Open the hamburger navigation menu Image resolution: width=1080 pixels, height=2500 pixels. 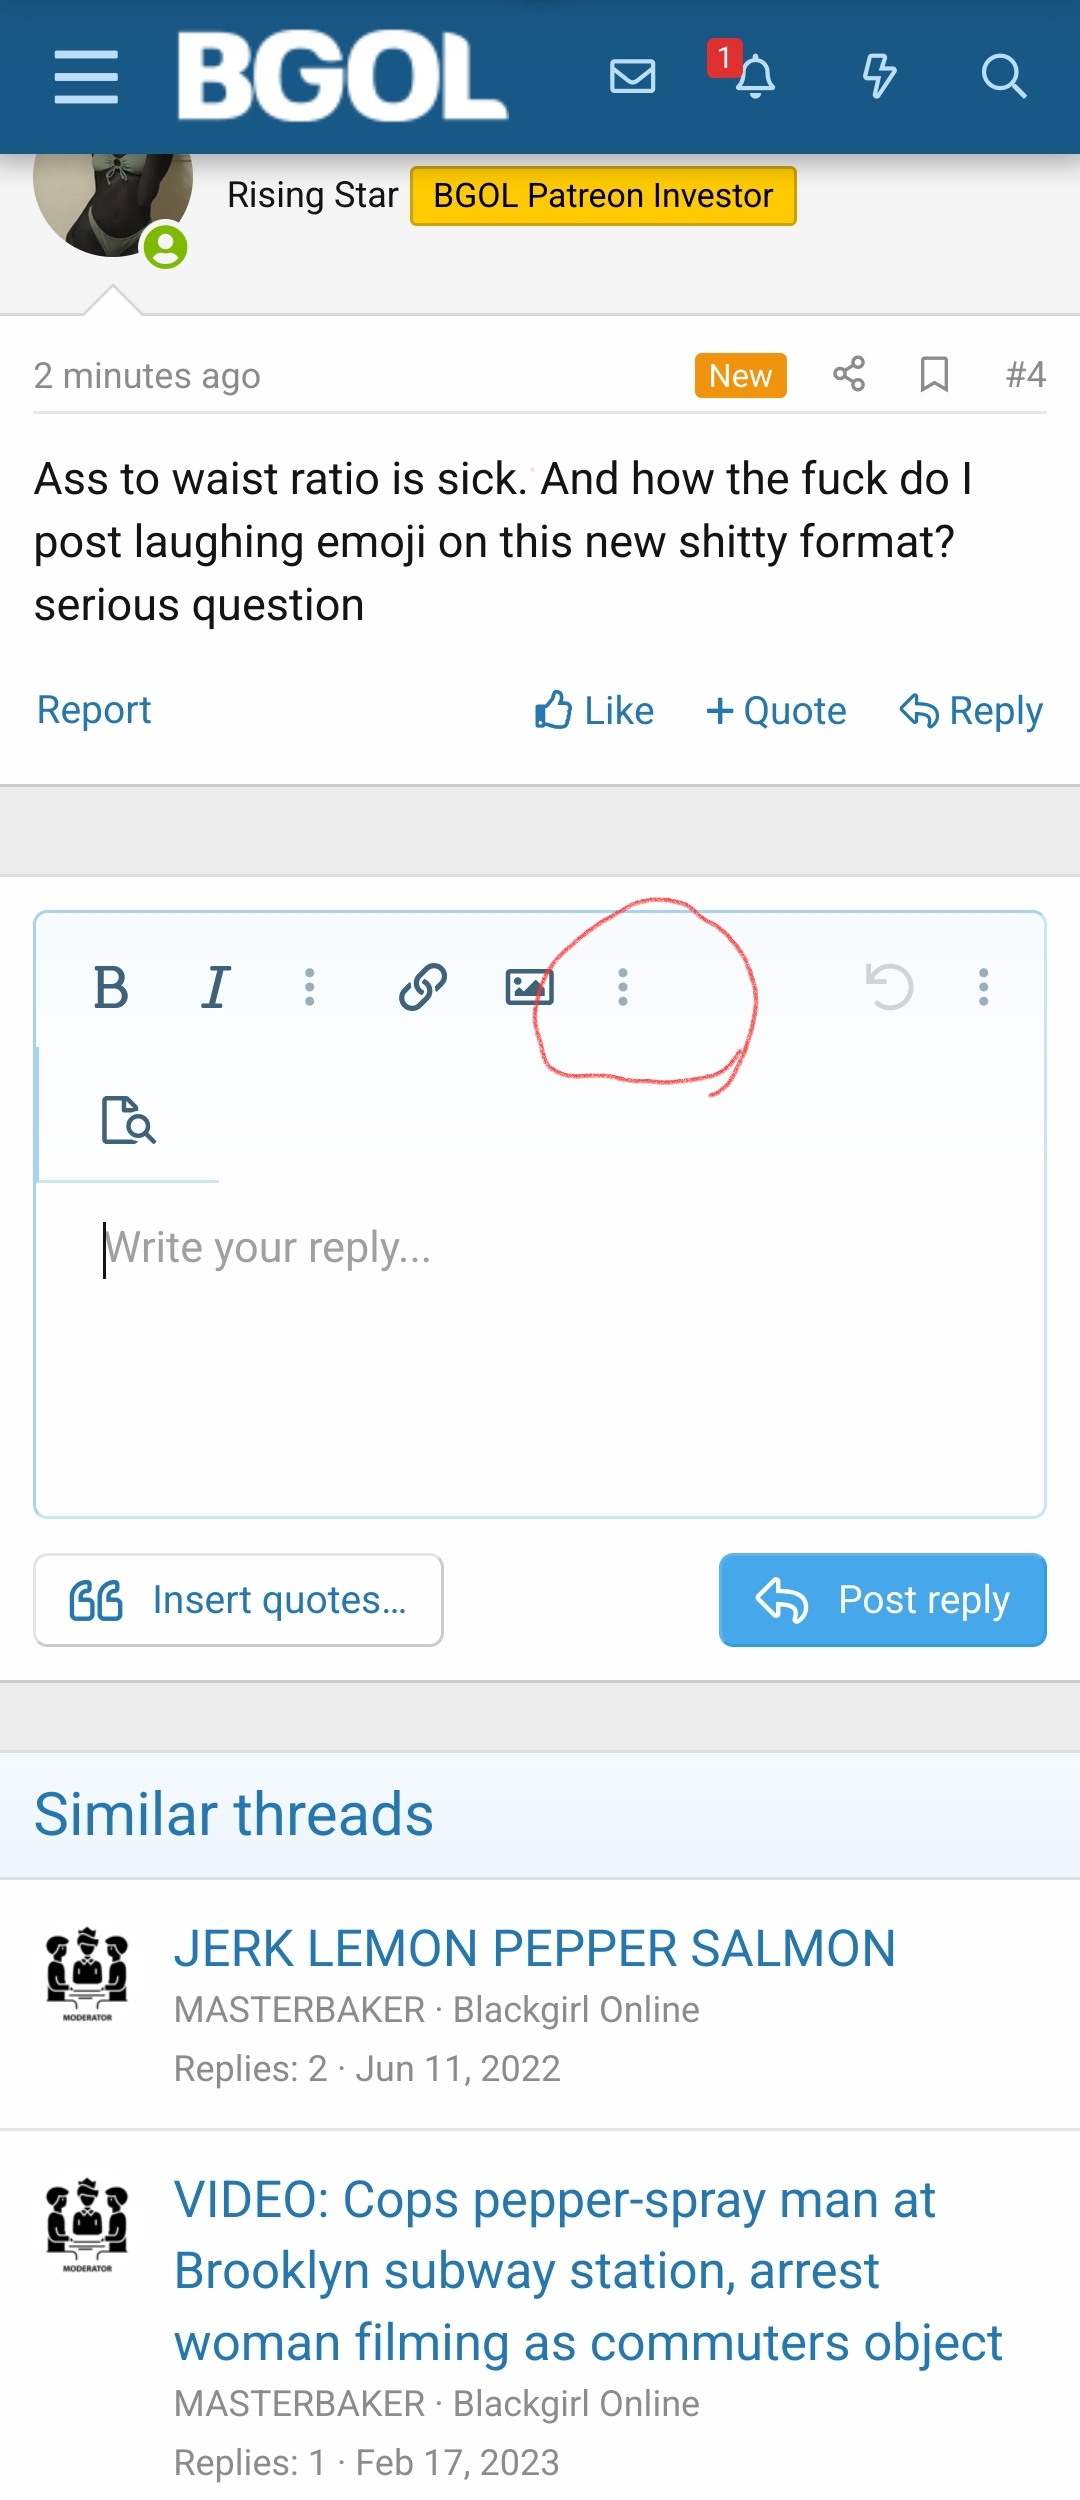86,77
